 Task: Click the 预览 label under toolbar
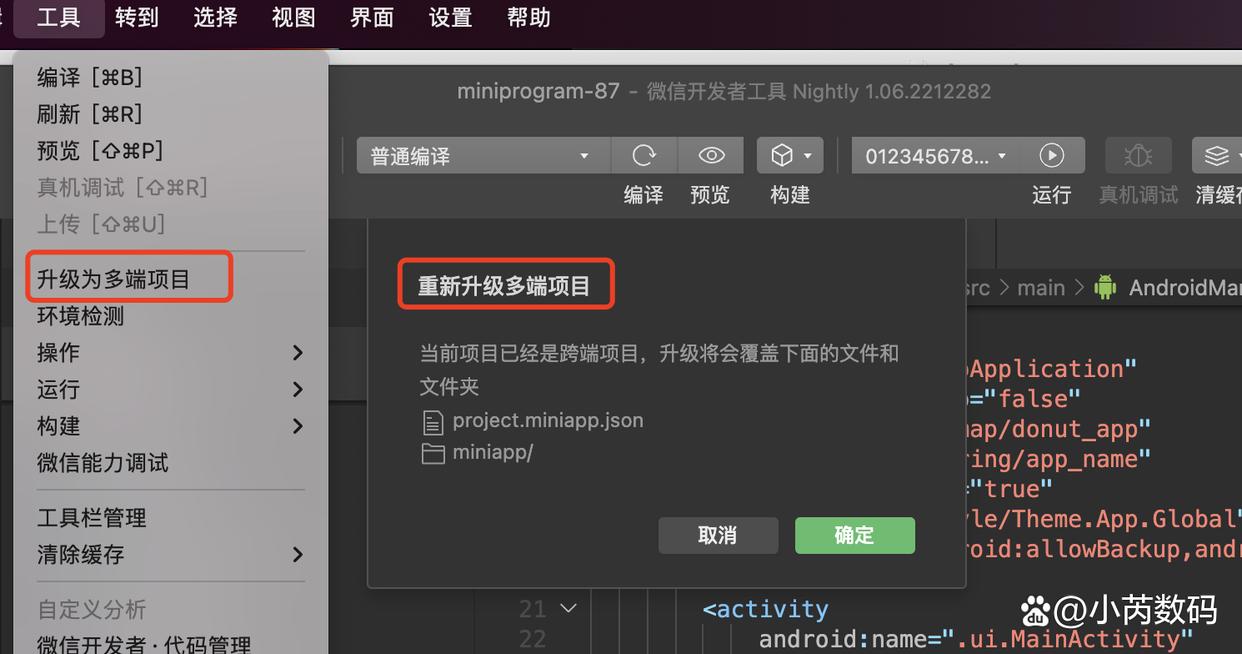[711, 195]
